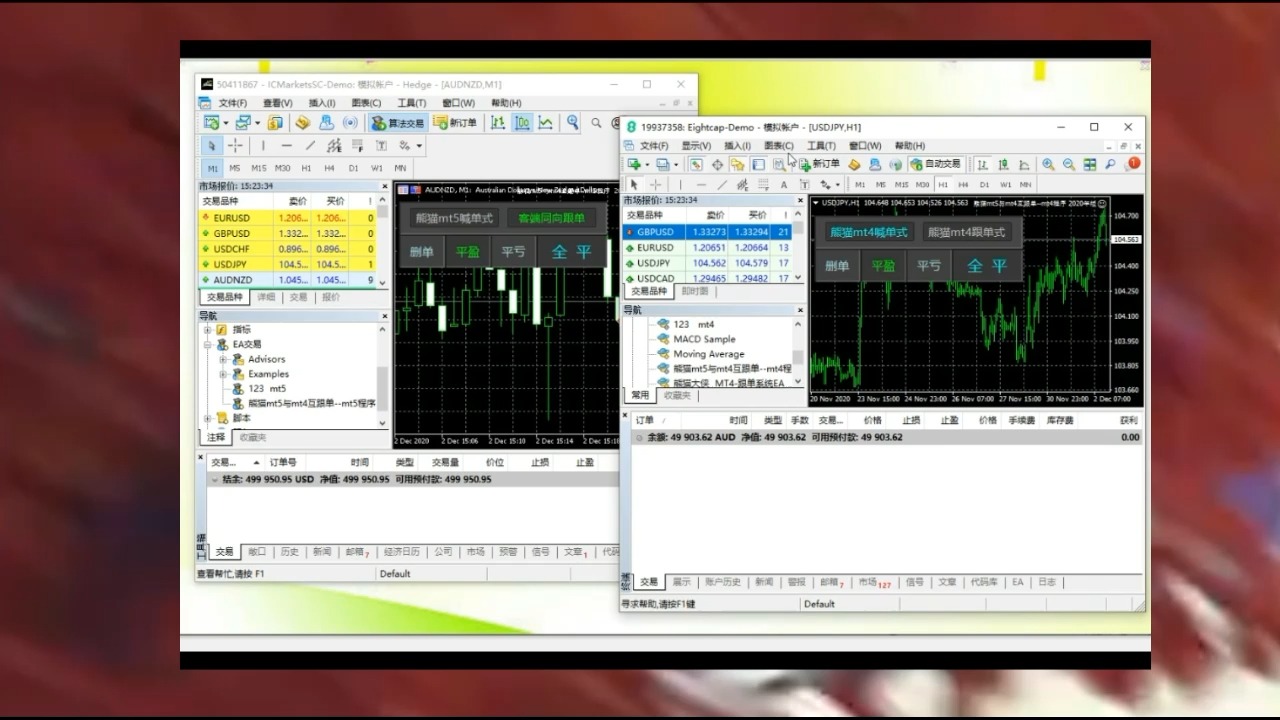This screenshot has width=1280, height=720.
Task: Open 帮助(H) menu in MT4 window
Action: (910, 146)
